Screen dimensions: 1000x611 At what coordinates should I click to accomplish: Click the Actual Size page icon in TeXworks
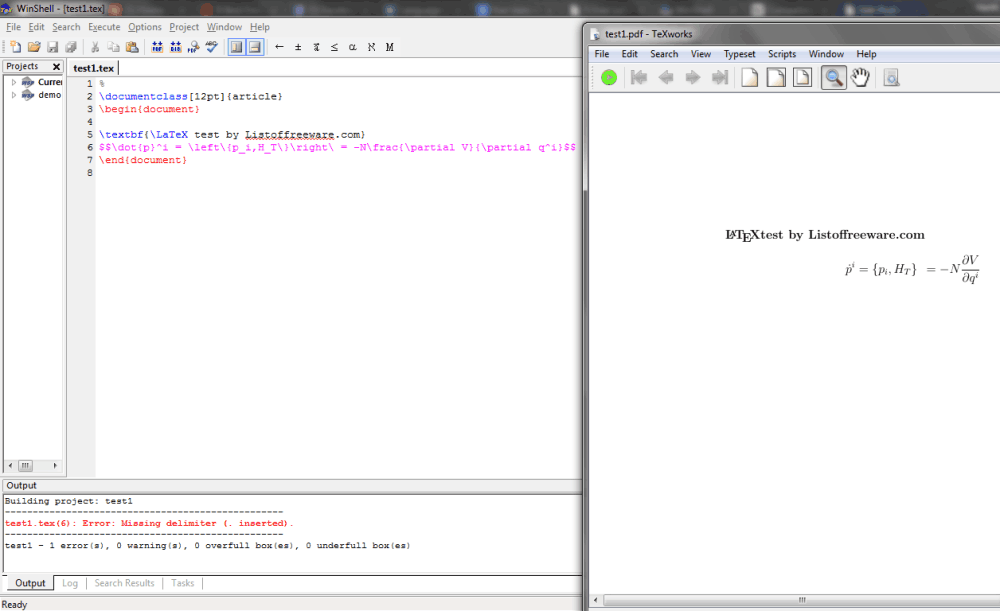pyautogui.click(x=750, y=78)
